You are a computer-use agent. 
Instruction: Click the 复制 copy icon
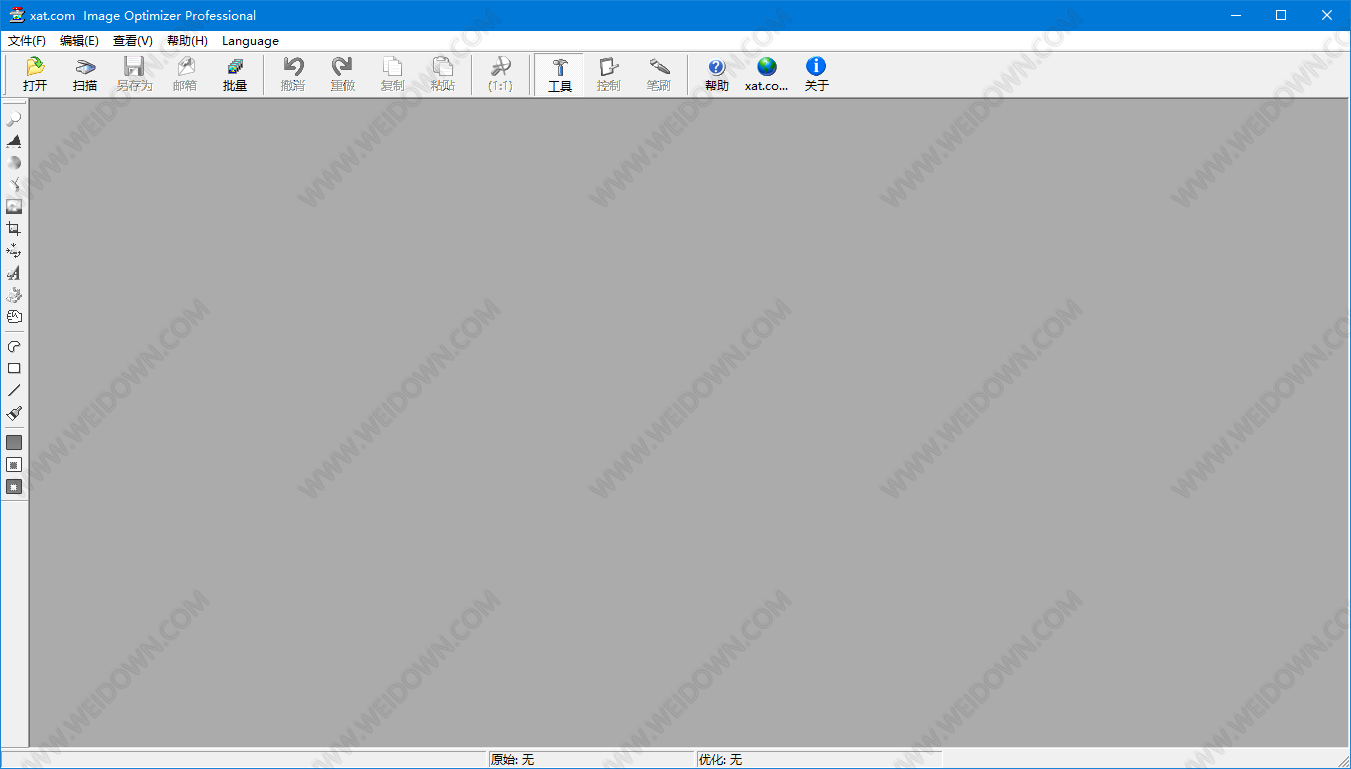pyautogui.click(x=393, y=75)
